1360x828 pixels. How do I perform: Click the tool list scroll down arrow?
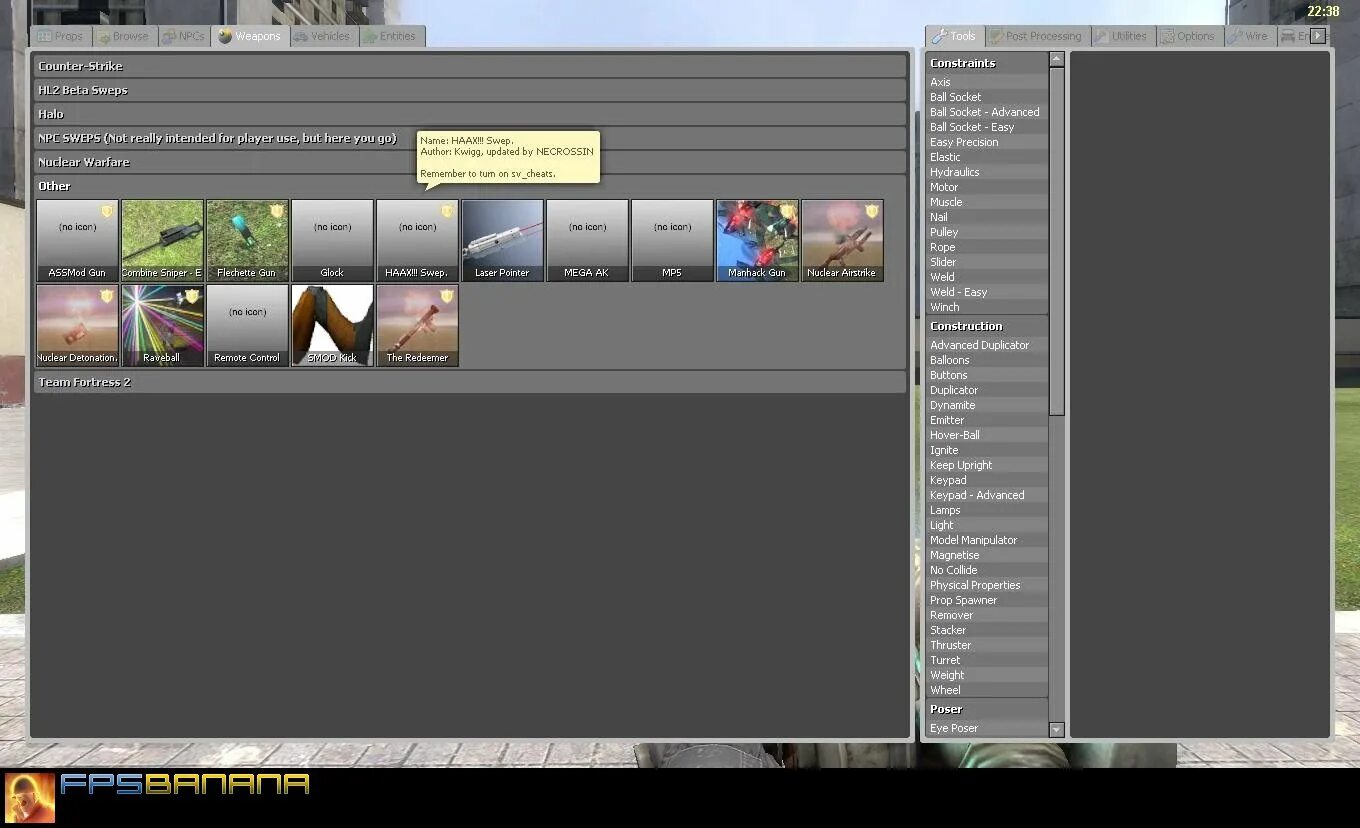click(x=1057, y=730)
